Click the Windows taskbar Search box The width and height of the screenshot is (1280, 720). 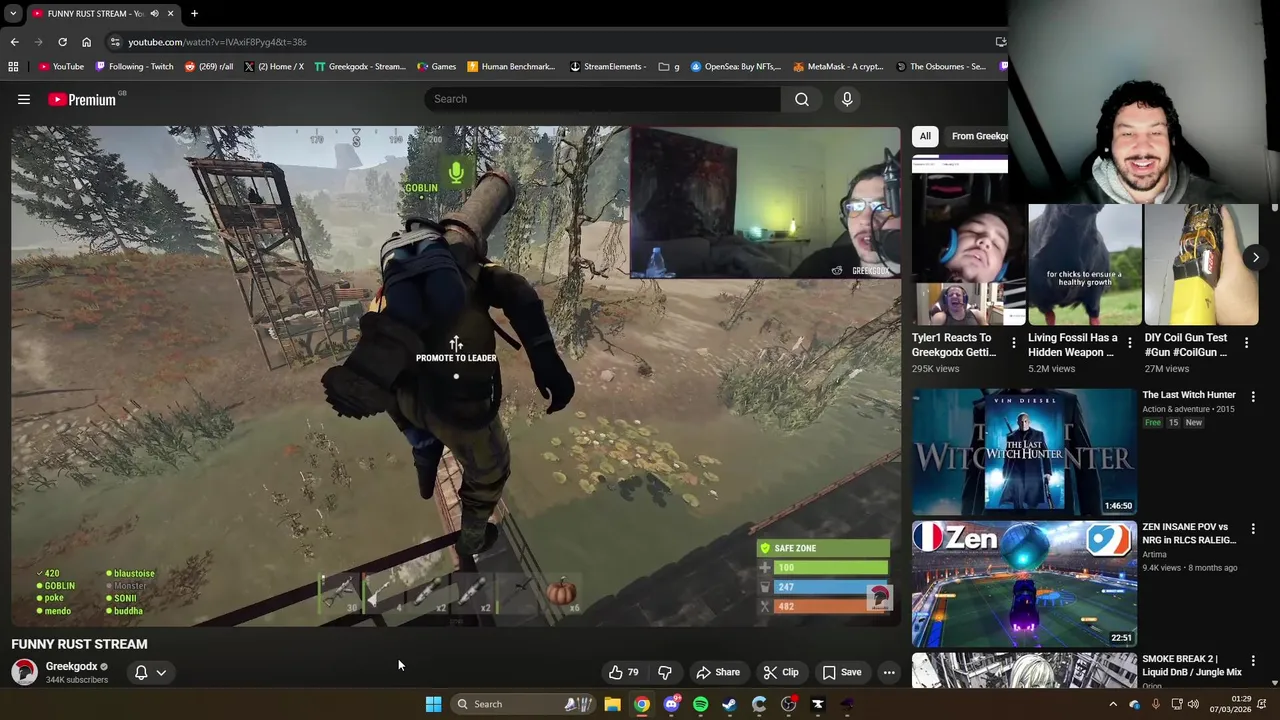[522, 704]
